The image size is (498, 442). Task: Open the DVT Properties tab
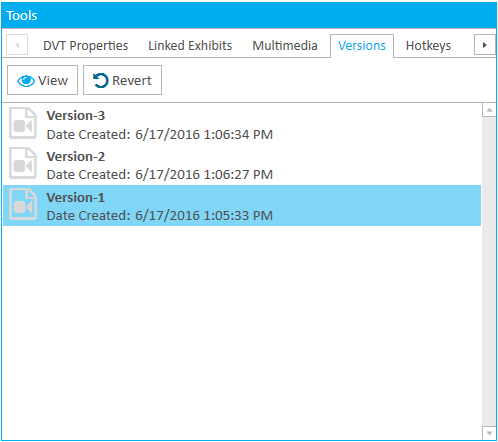point(86,46)
